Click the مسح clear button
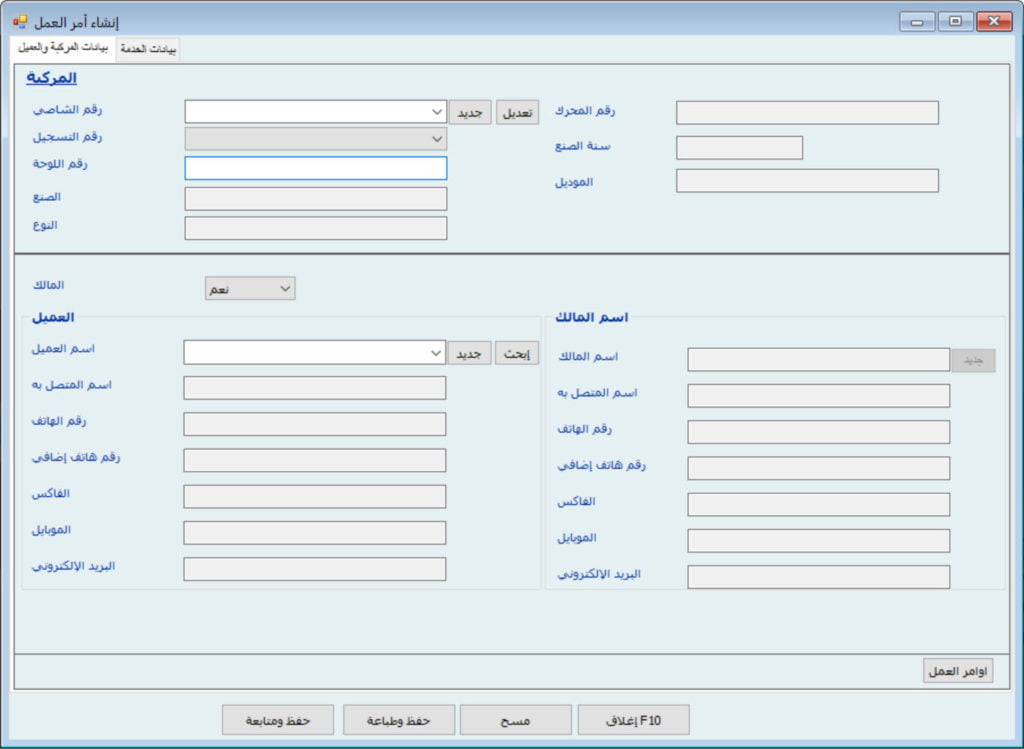 (516, 720)
